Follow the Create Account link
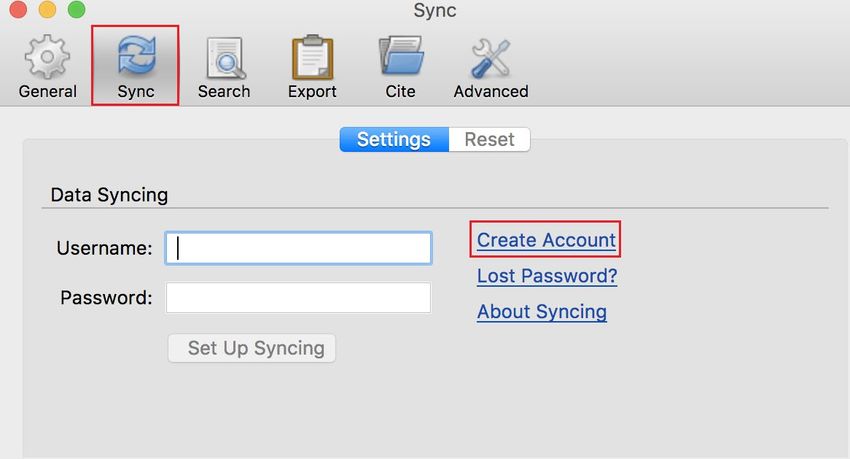Viewport: 850px width, 459px height. pyautogui.click(x=546, y=240)
